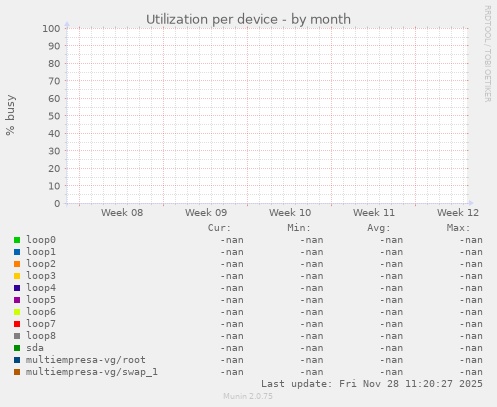Select the loop4 legend label
This screenshot has width=497, height=407.
(41, 288)
